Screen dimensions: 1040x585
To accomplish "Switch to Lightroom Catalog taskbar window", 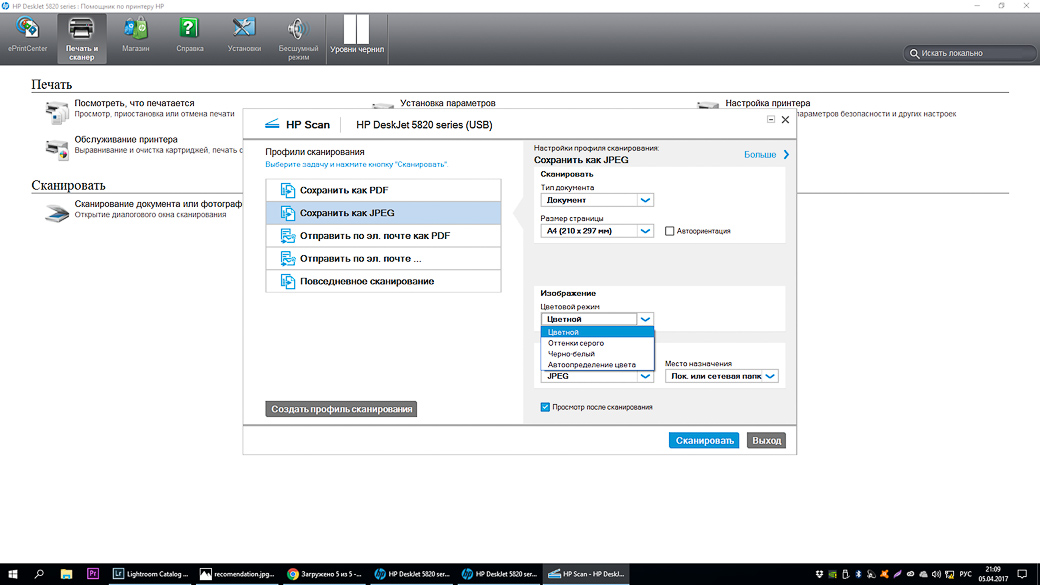I will (151, 574).
